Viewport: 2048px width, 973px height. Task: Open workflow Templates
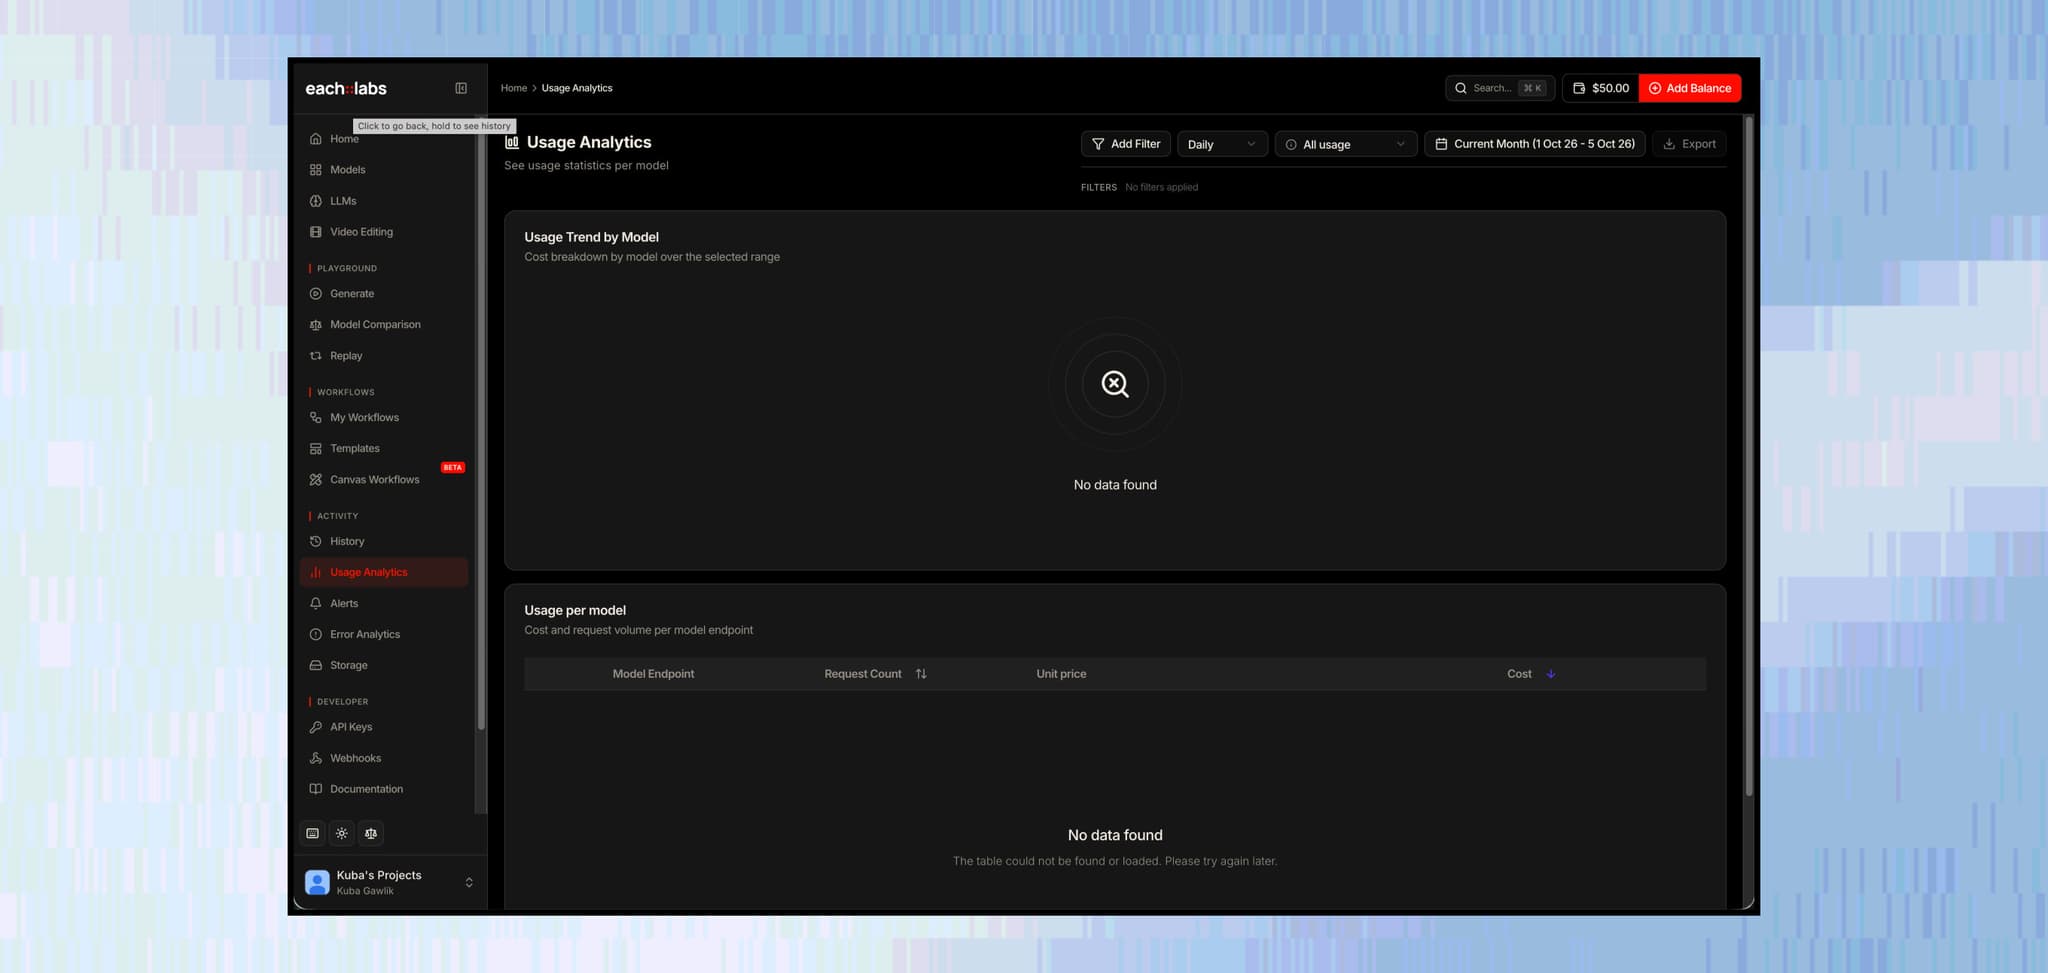point(384,449)
